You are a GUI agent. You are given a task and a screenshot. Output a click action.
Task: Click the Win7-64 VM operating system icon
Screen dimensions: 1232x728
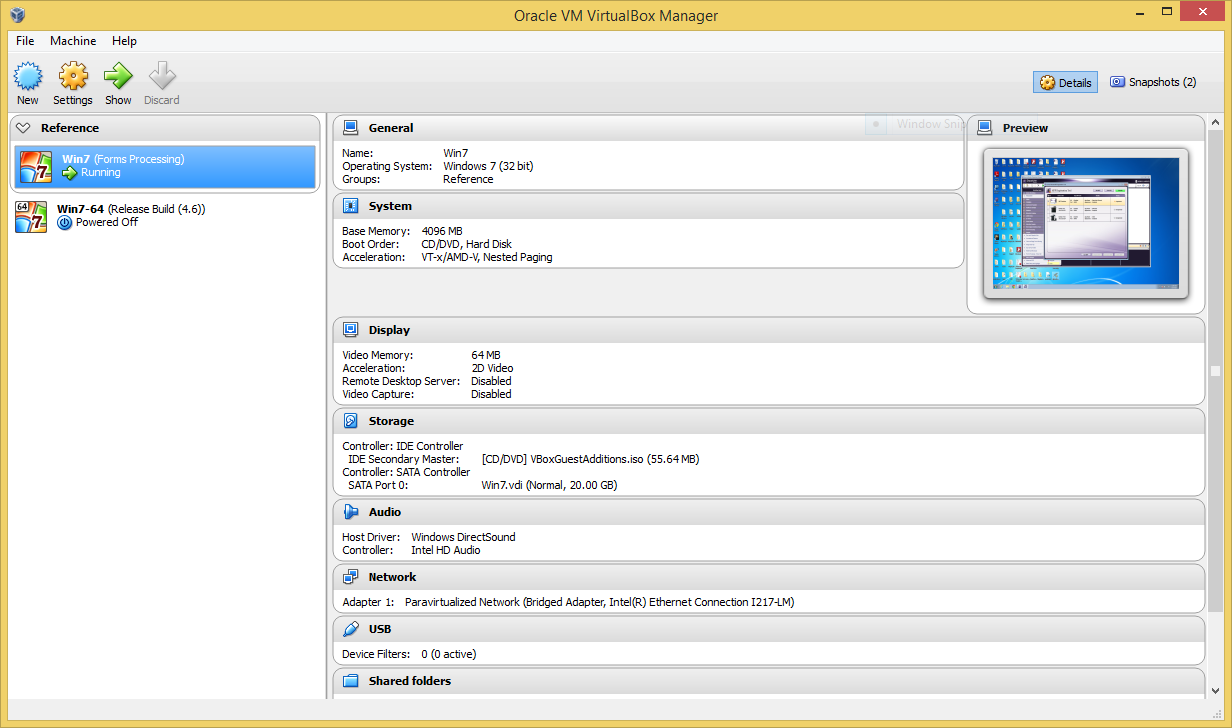pyautogui.click(x=31, y=216)
